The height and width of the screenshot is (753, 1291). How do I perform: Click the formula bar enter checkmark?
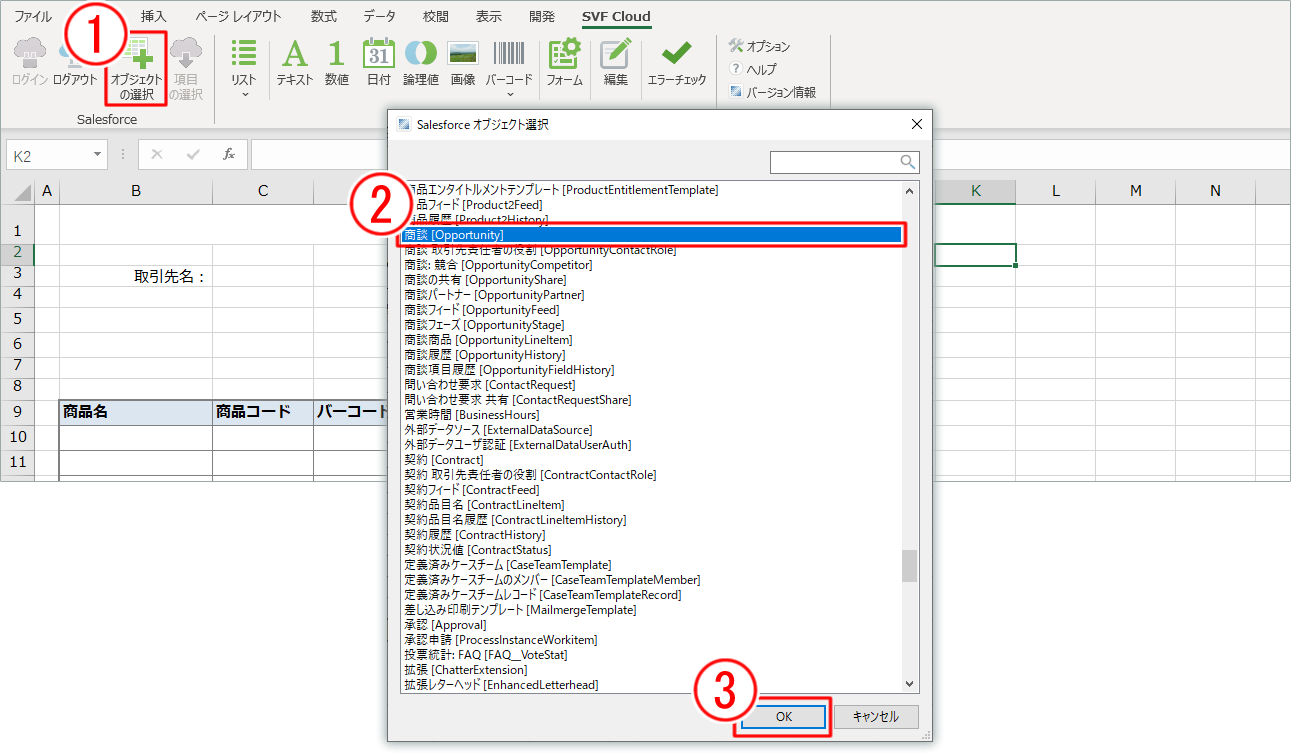pos(193,154)
